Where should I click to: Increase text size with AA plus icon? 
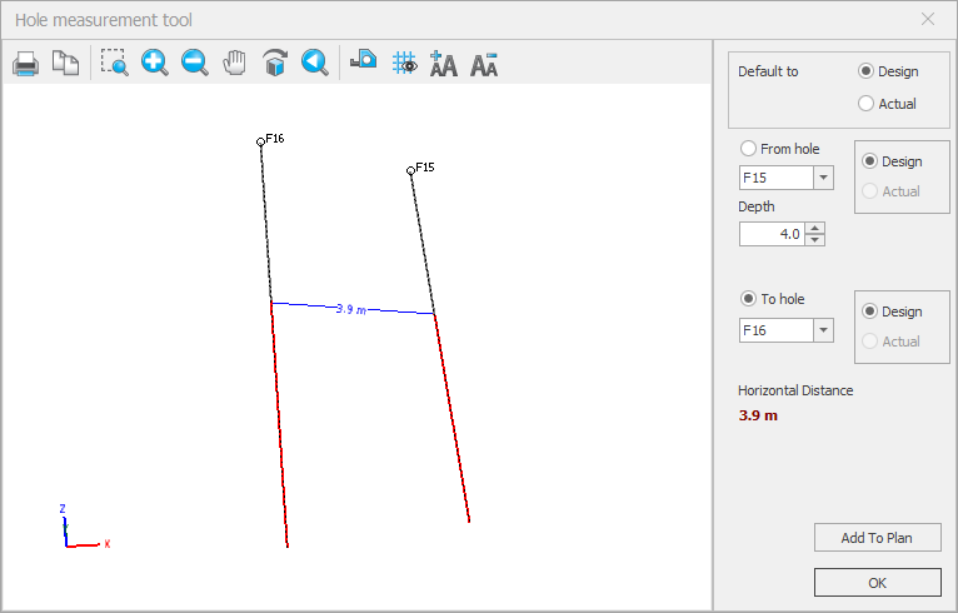(444, 64)
